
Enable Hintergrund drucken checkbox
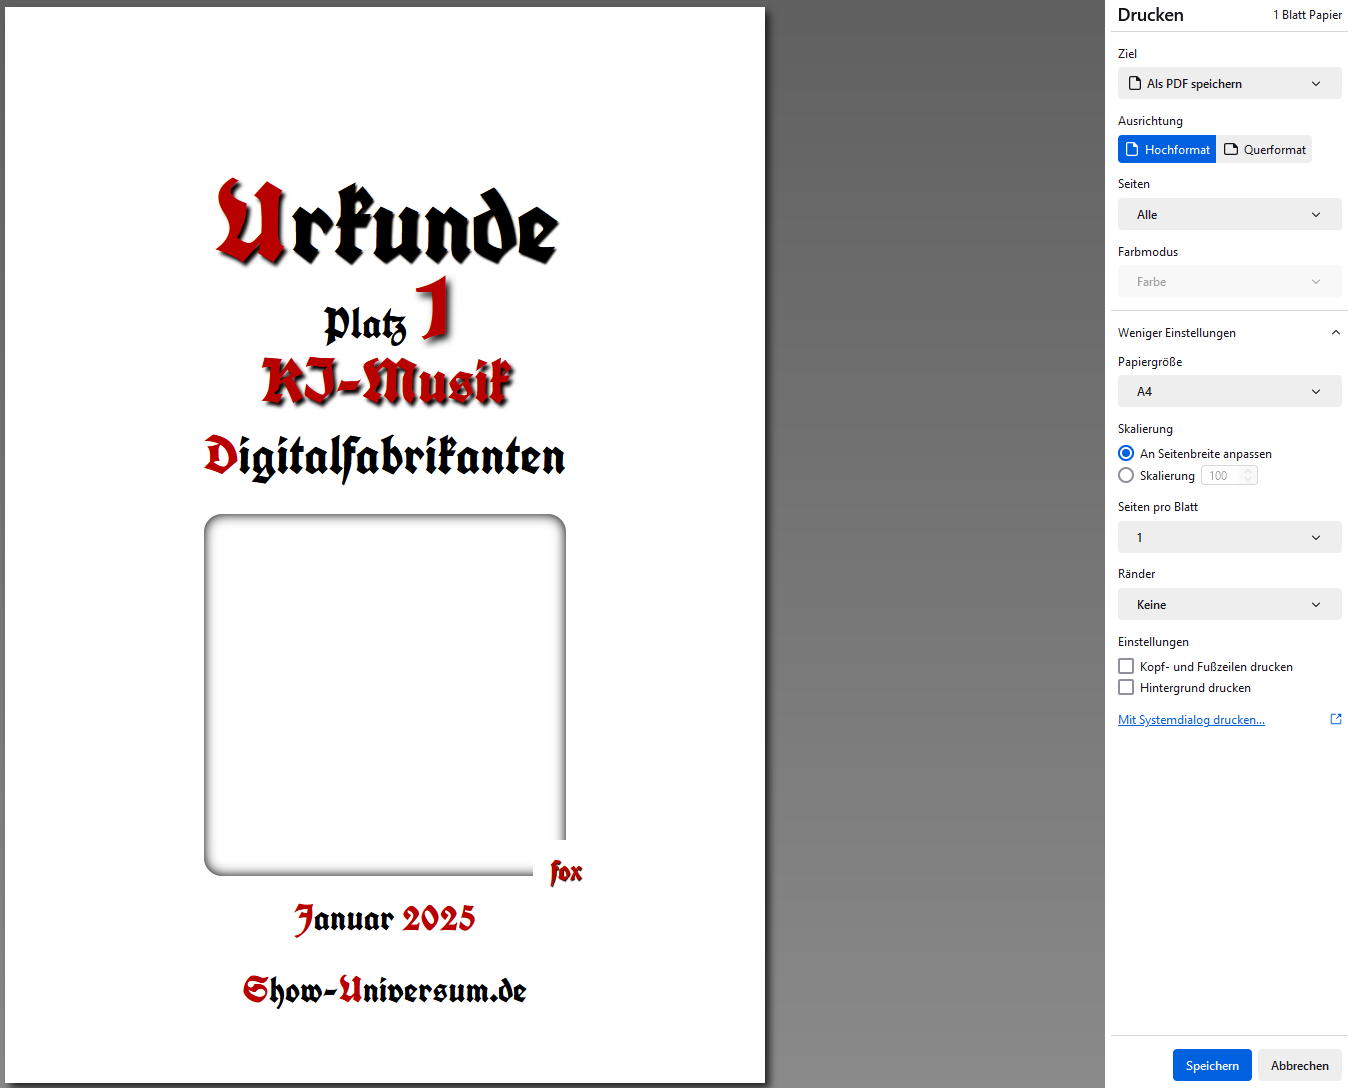(1126, 687)
